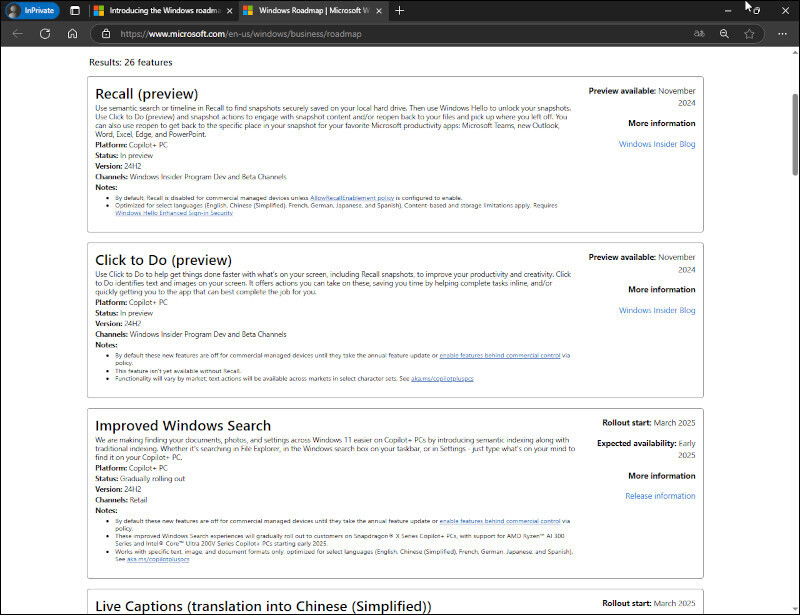
Task: Open Windows Insider Blog link in Click to Do card
Action: pyautogui.click(x=657, y=310)
